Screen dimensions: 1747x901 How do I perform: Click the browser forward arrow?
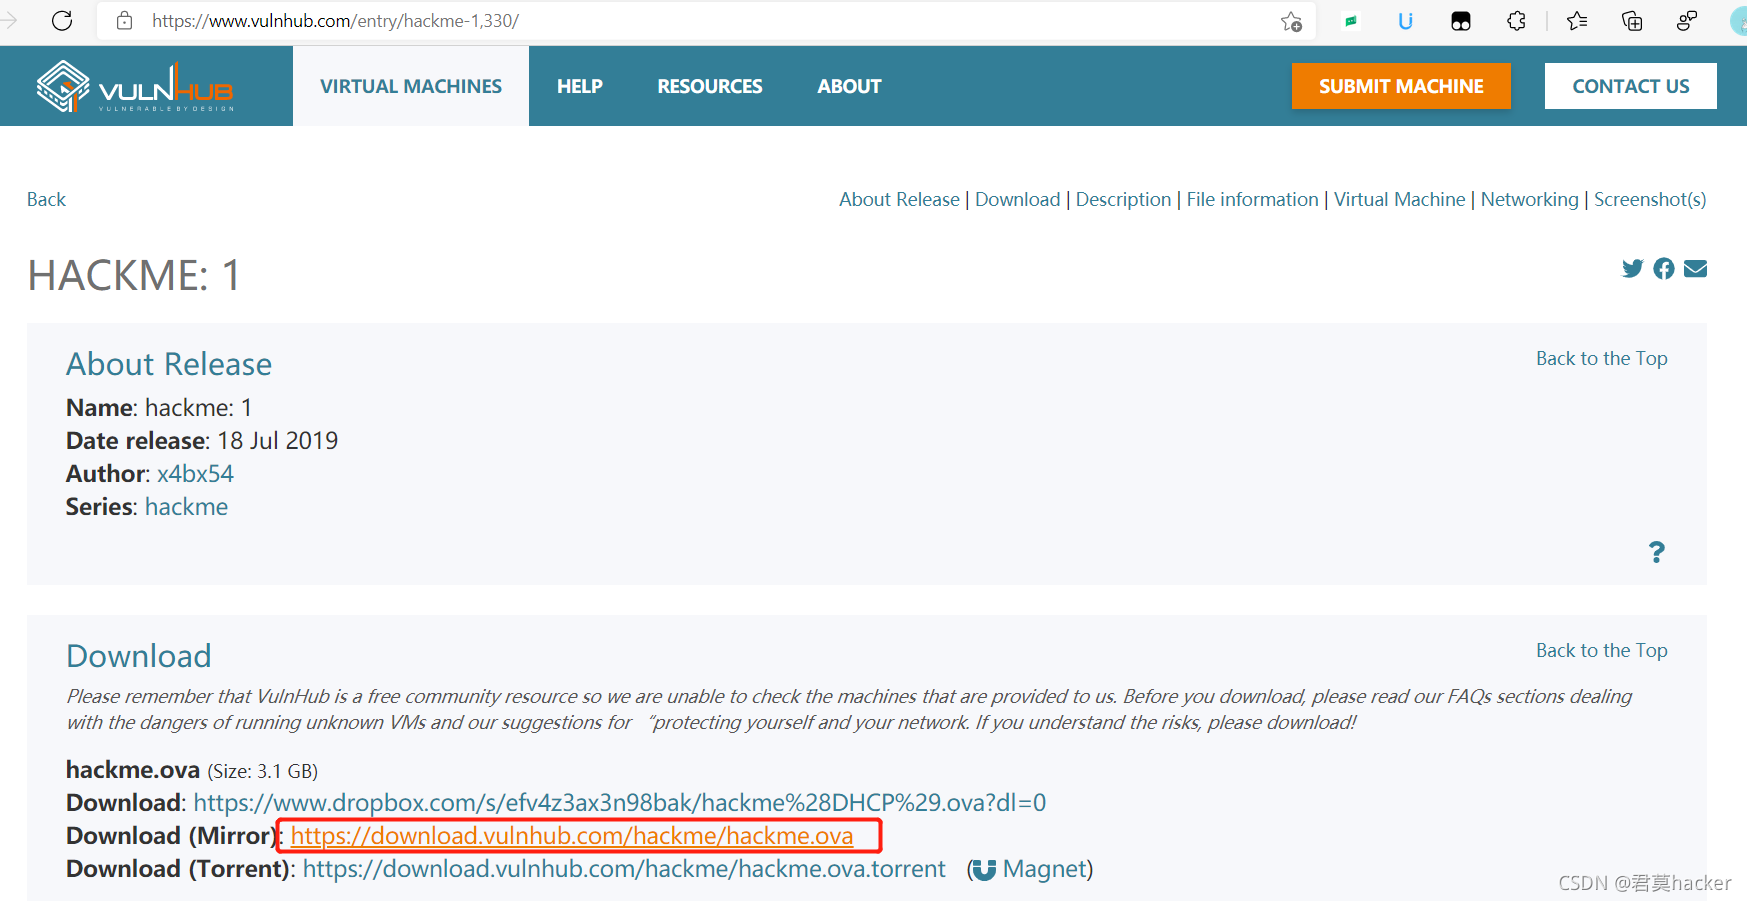coord(9,21)
